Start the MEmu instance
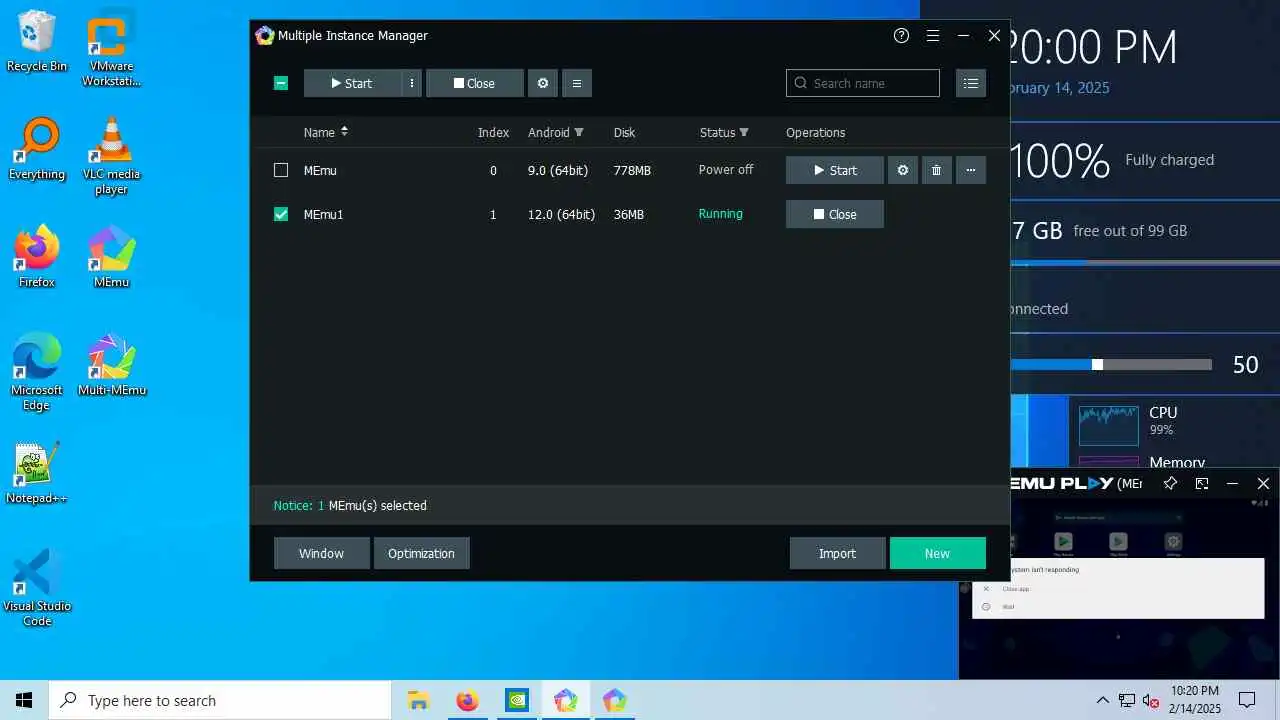This screenshot has height=720, width=1280. click(x=835, y=170)
